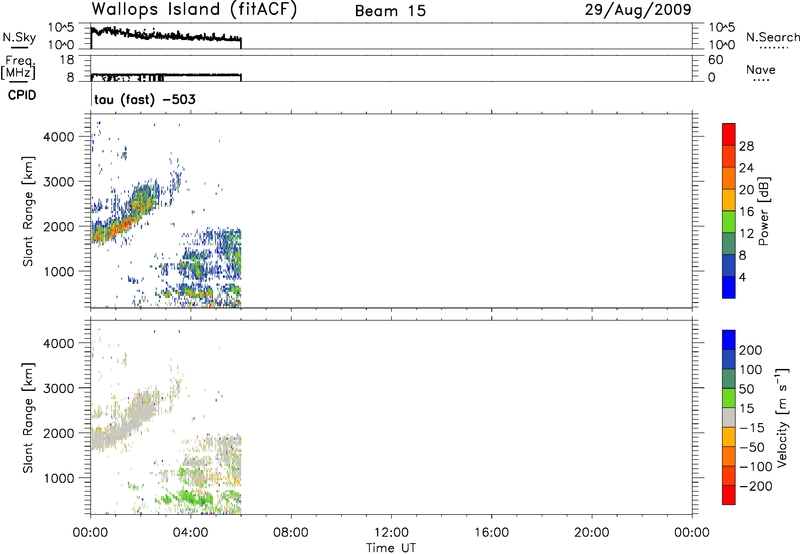This screenshot has height=554, width=800.
Task: Click the '200' tick on Velocity scale
Action: [x=751, y=350]
